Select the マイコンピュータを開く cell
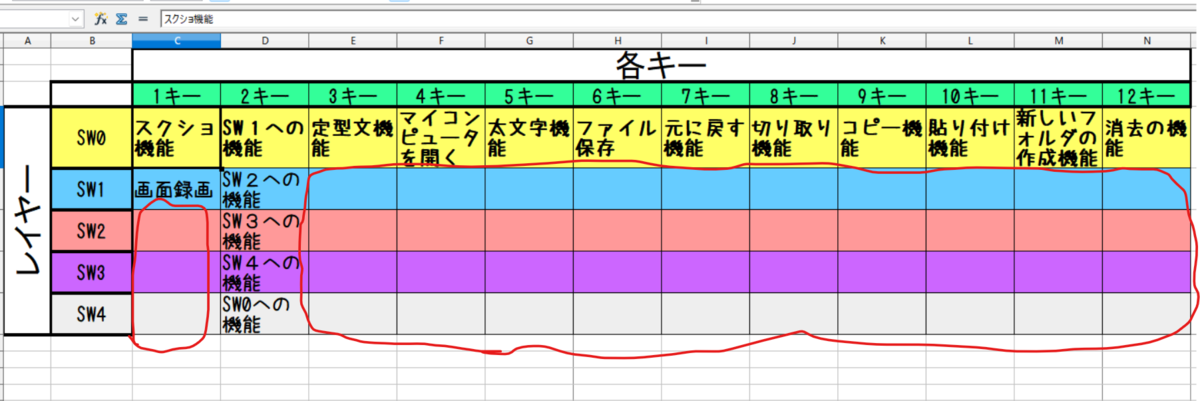This screenshot has width=1200, height=401. tap(441, 138)
